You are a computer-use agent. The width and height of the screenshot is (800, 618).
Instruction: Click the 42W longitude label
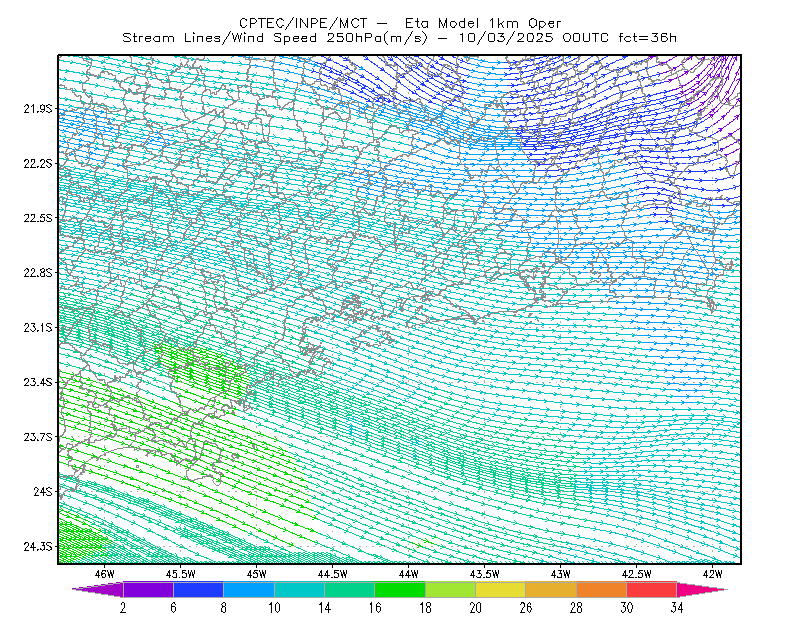pos(712,574)
